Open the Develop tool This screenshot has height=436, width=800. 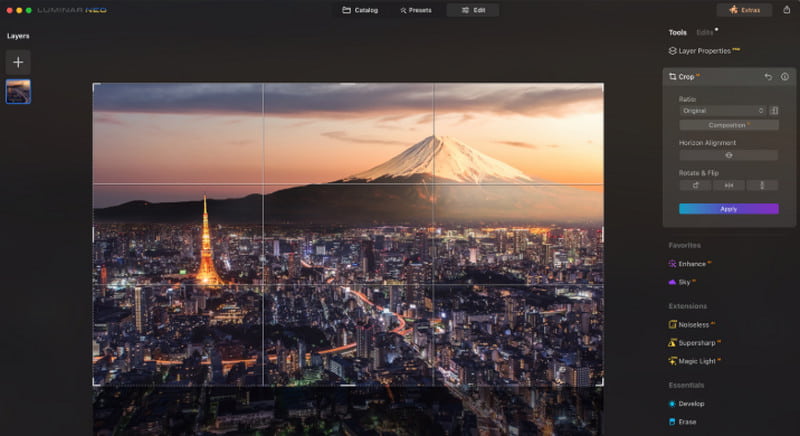click(x=686, y=403)
